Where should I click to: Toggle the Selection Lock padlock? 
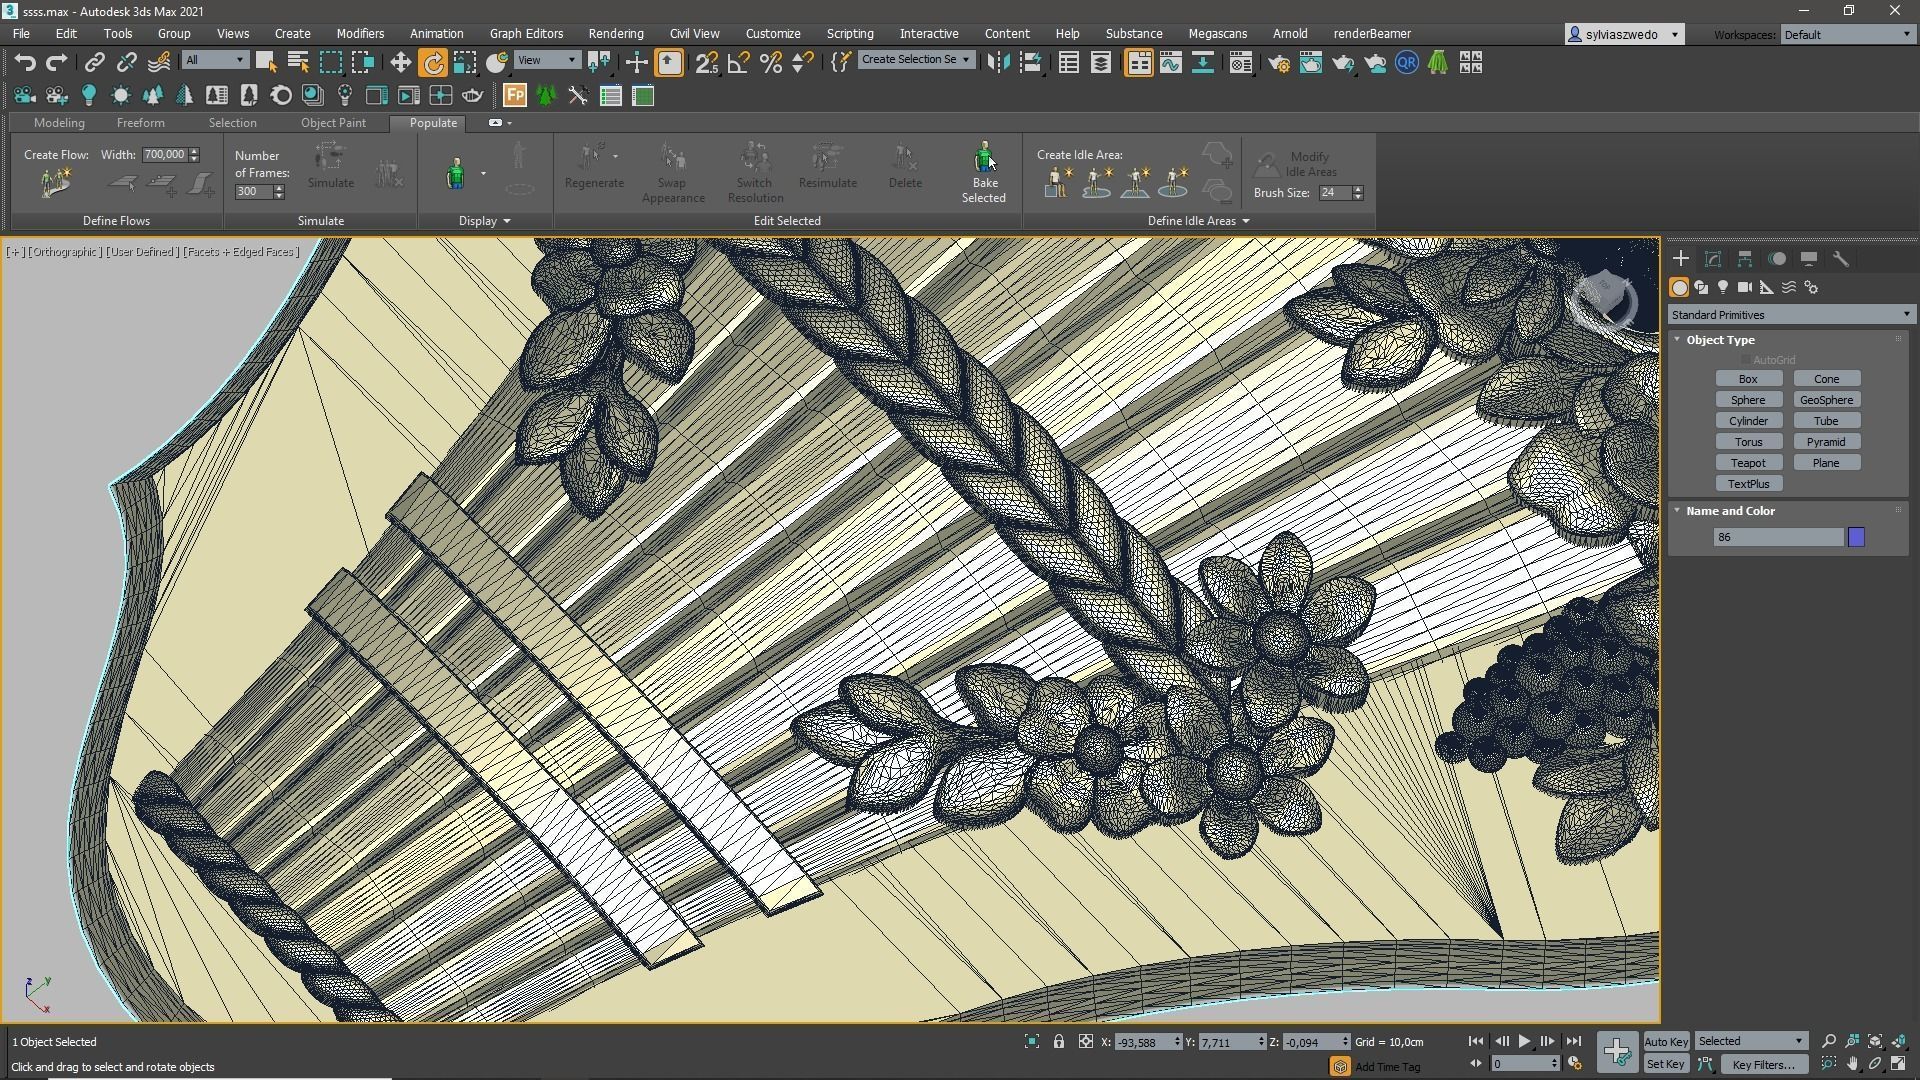(x=1058, y=1042)
